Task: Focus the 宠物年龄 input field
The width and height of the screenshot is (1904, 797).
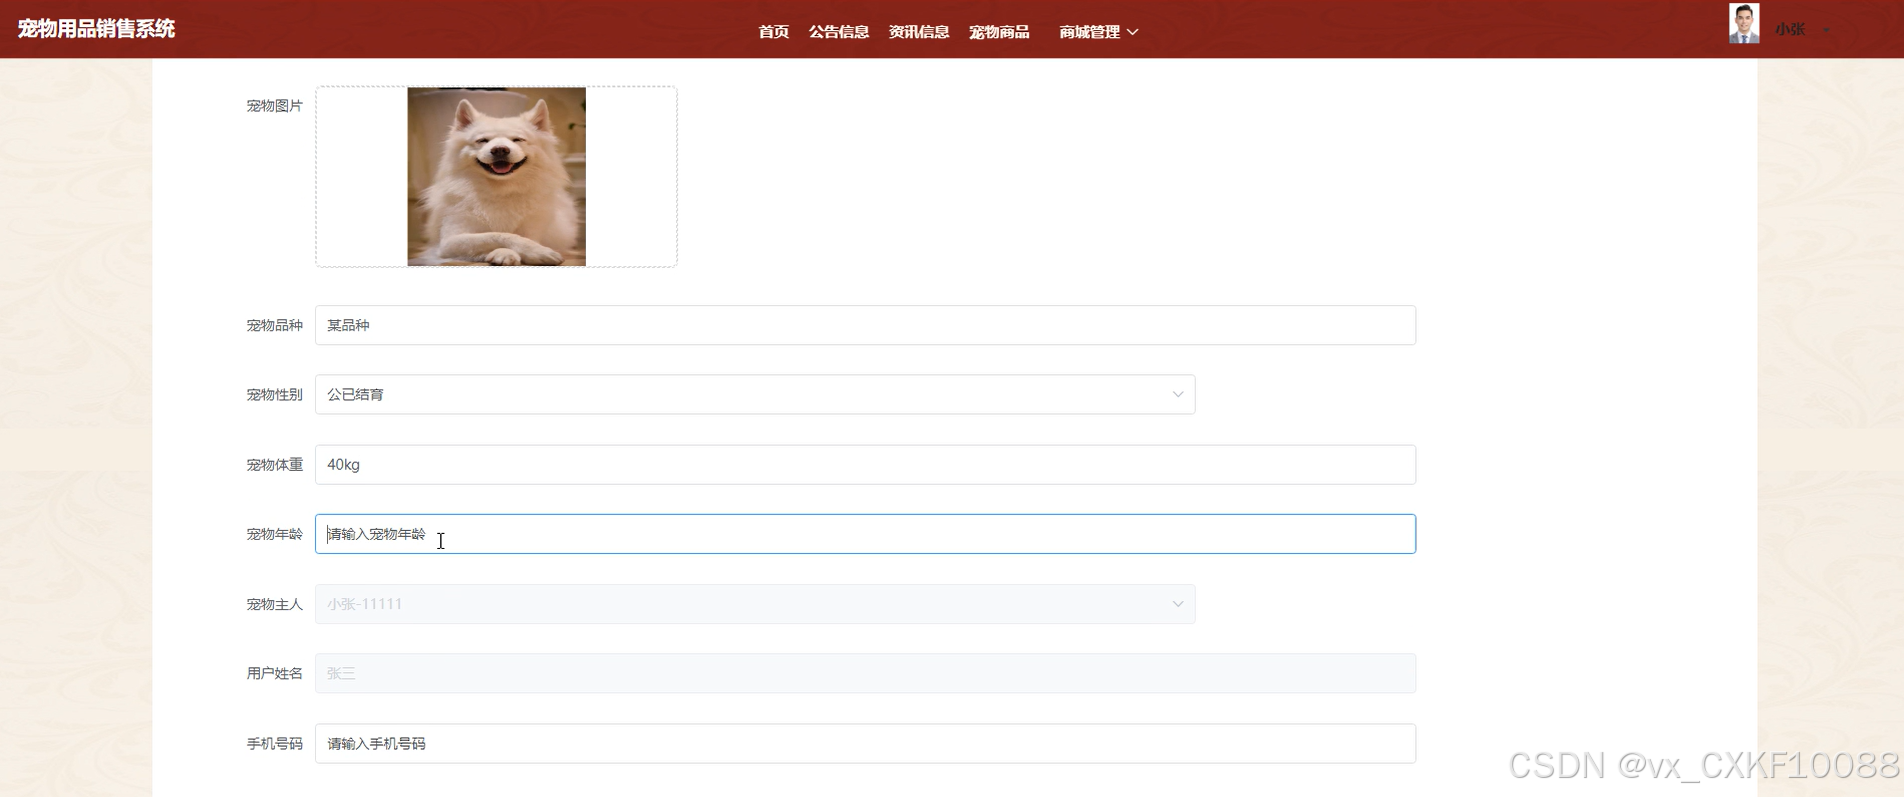Action: point(865,534)
